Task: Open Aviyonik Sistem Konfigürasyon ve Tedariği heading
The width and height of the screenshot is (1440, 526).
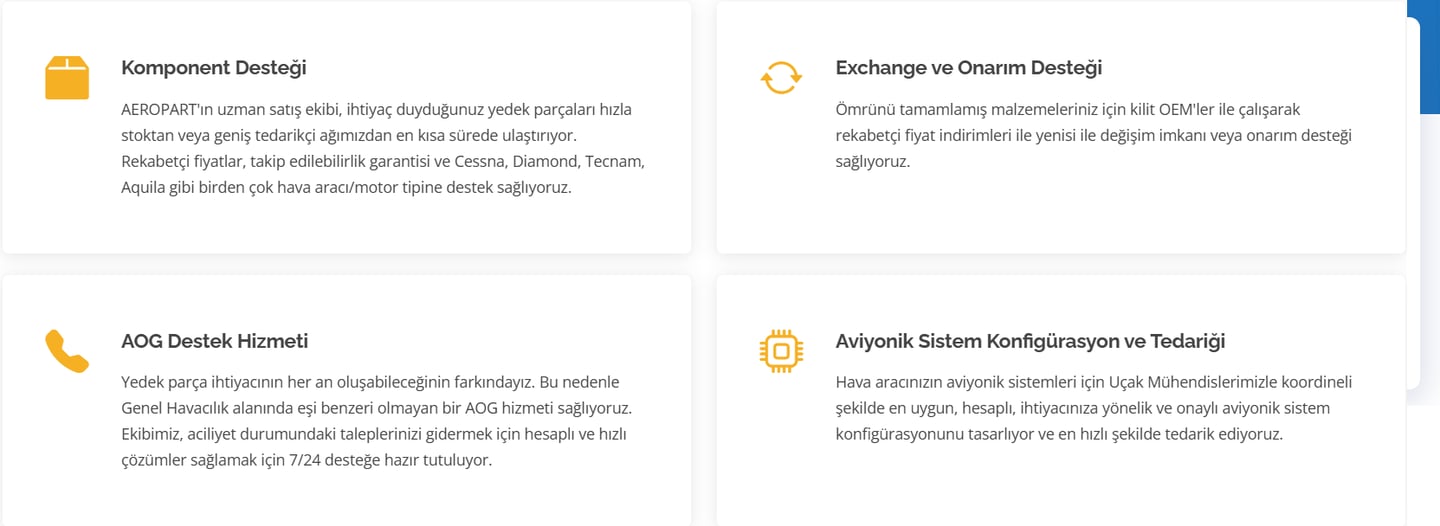Action: (1030, 341)
